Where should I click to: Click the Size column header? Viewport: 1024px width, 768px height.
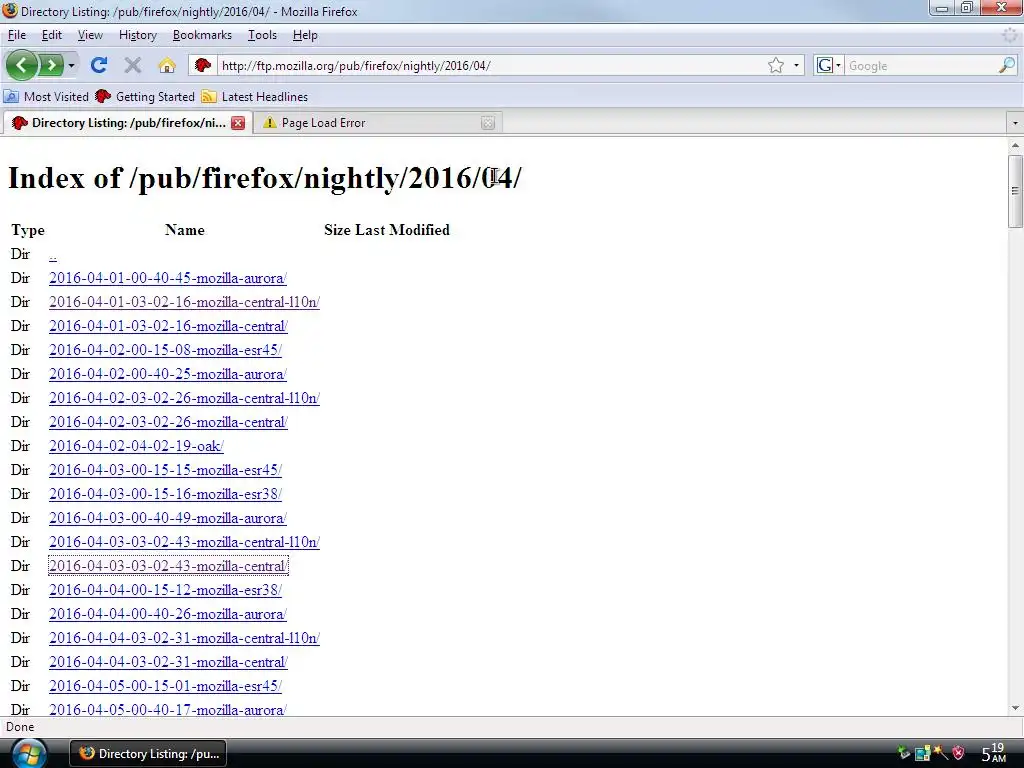click(x=337, y=230)
